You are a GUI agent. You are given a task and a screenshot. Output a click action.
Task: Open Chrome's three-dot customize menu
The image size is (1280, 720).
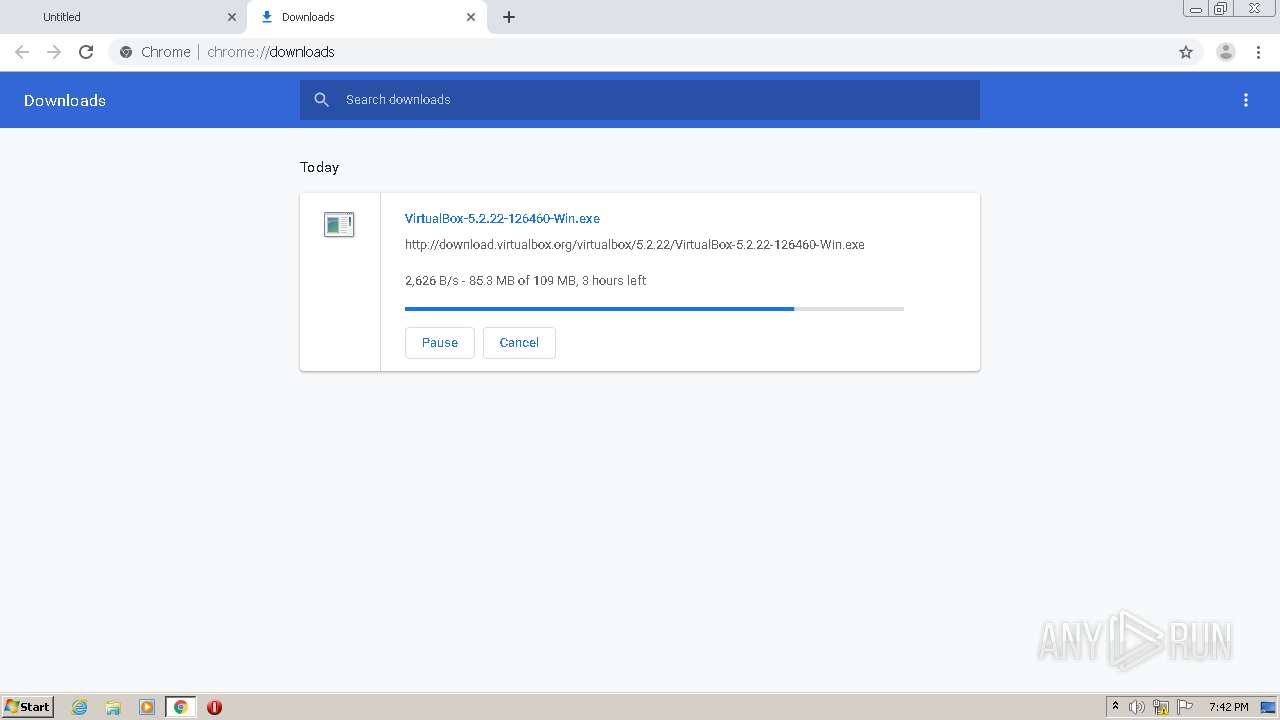coord(1258,52)
